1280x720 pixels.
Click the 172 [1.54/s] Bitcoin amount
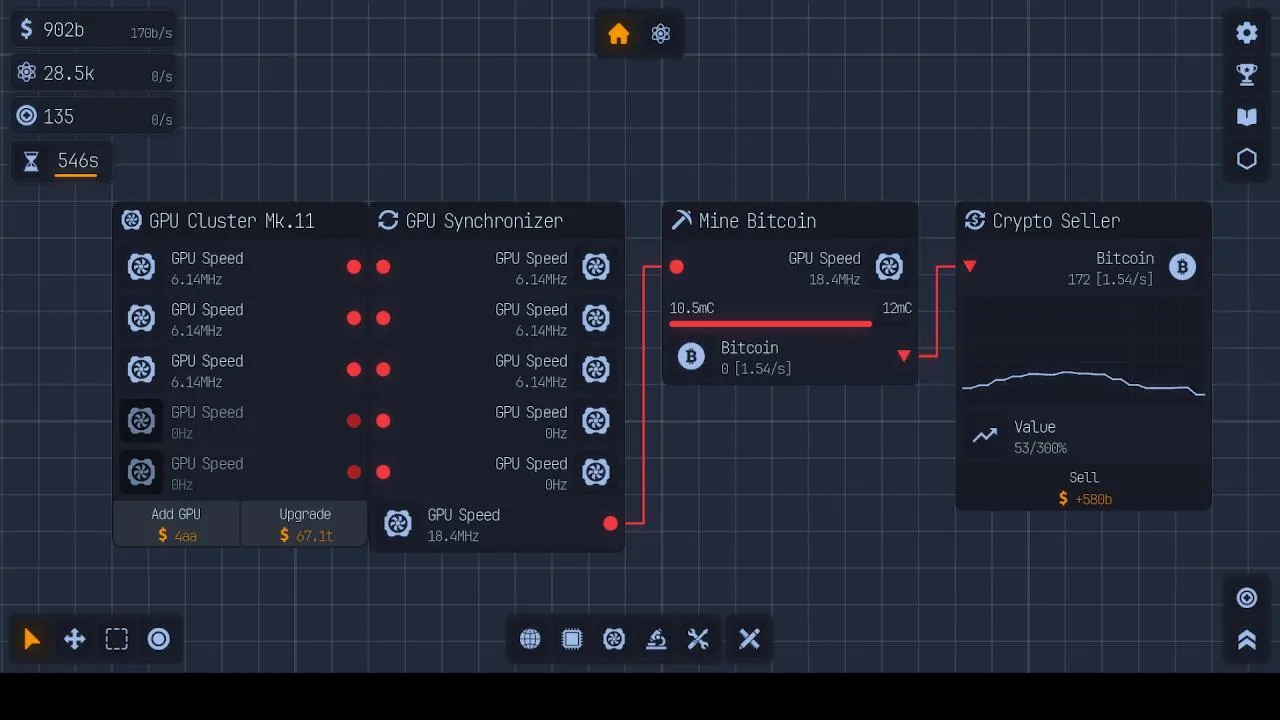coord(1110,280)
